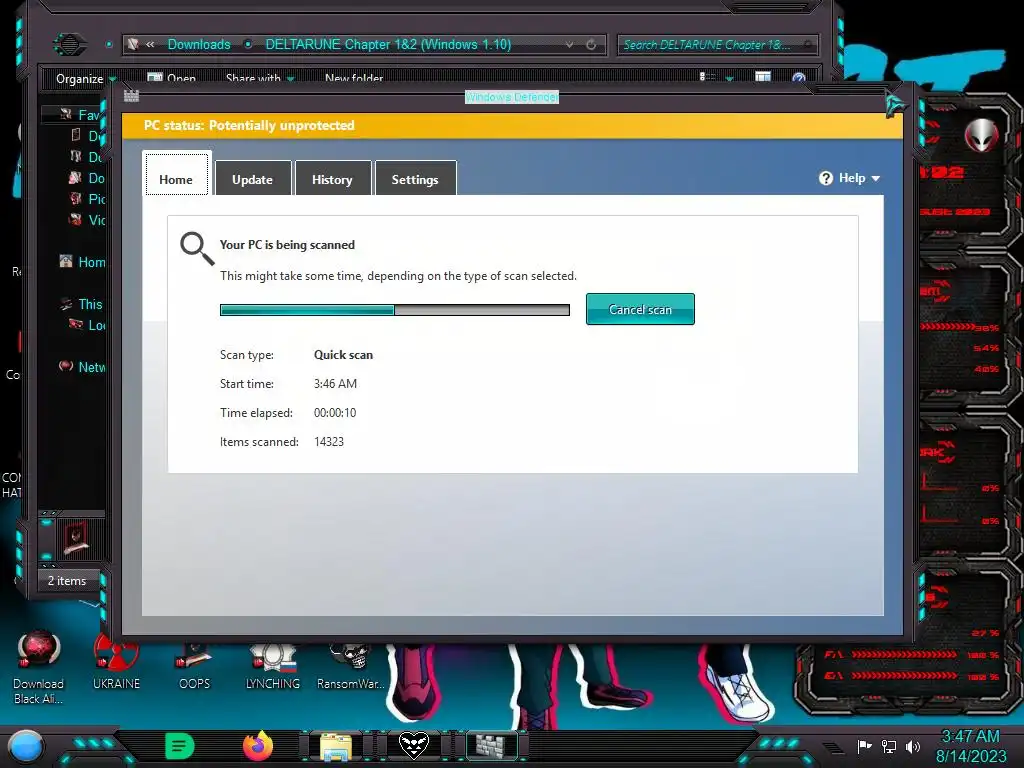Select Homegroup in Explorer navigation pane

[x=82, y=262]
